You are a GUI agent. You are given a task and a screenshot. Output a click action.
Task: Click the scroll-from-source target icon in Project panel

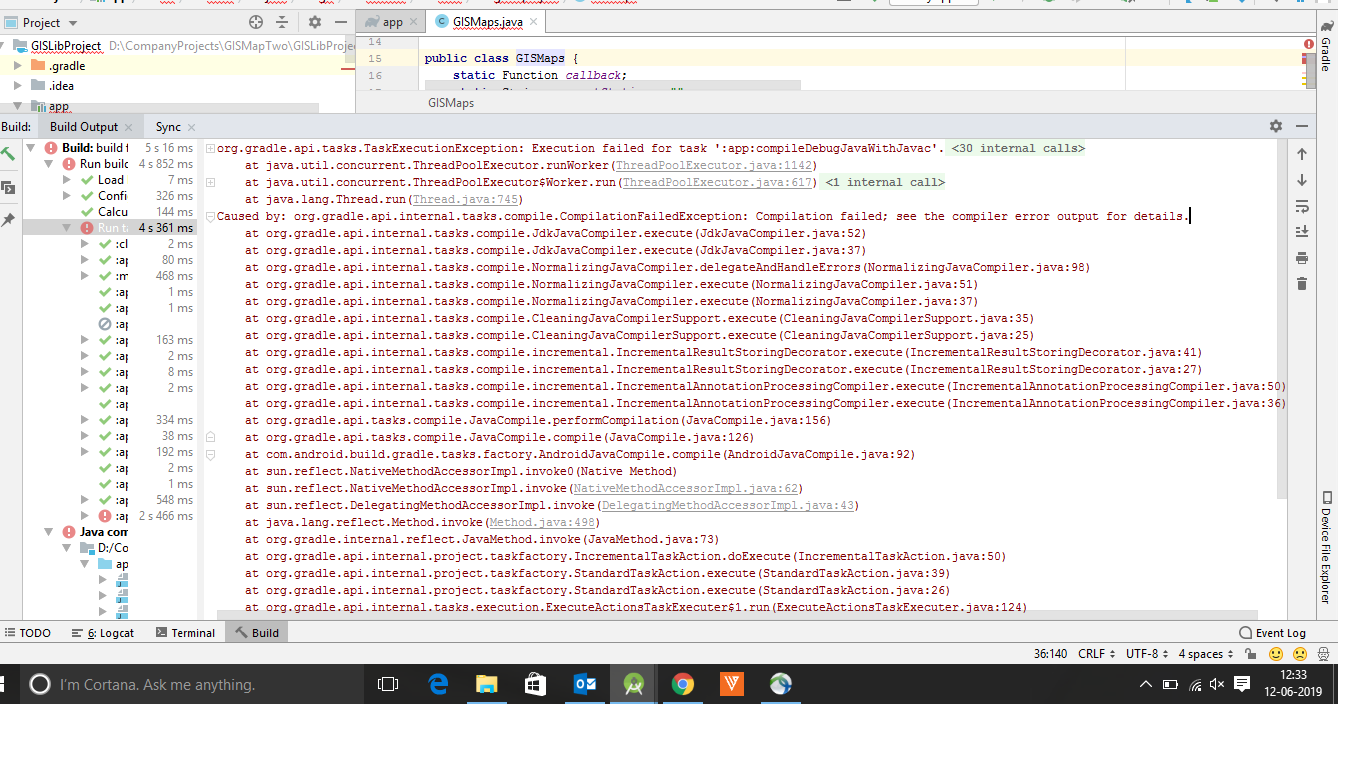tap(255, 22)
